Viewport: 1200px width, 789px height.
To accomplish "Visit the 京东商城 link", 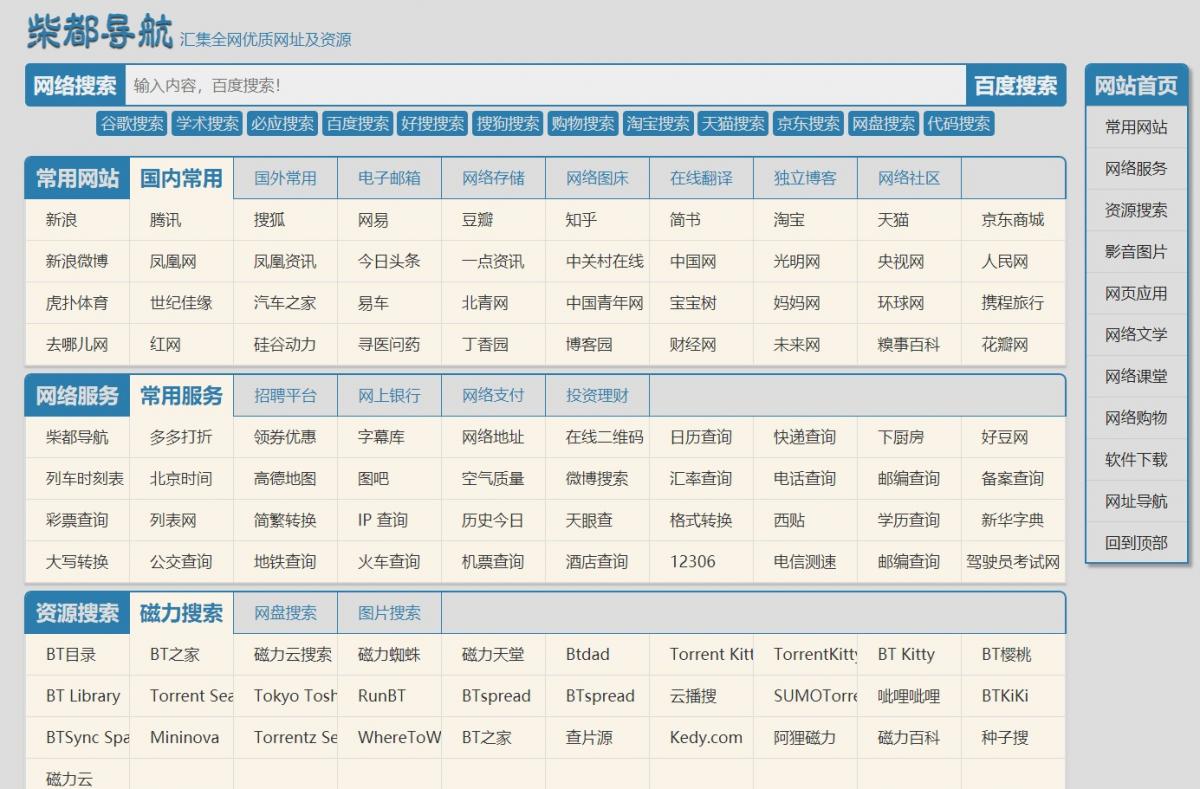I will pos(1012,220).
